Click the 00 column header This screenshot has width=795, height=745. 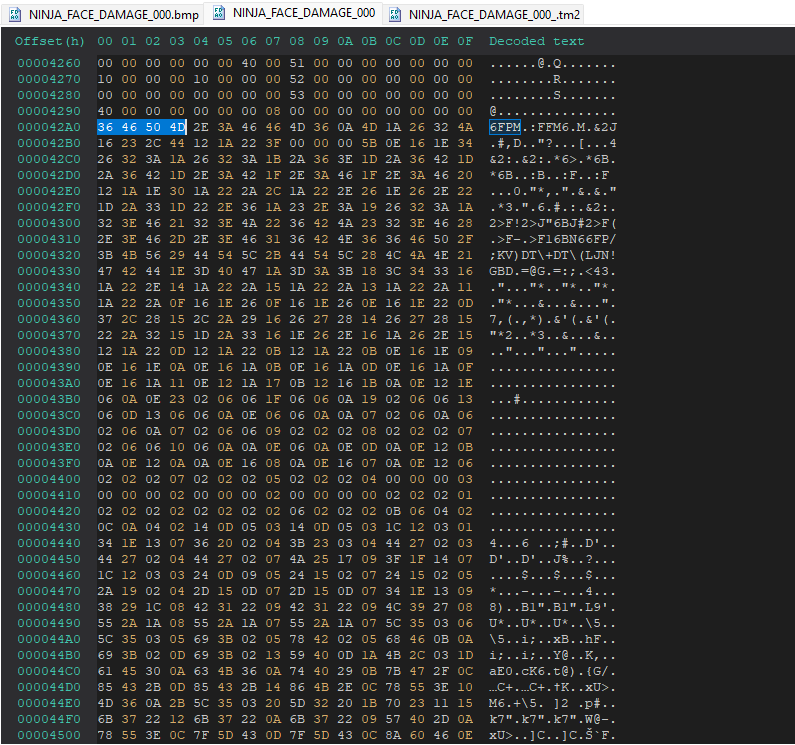[105, 41]
